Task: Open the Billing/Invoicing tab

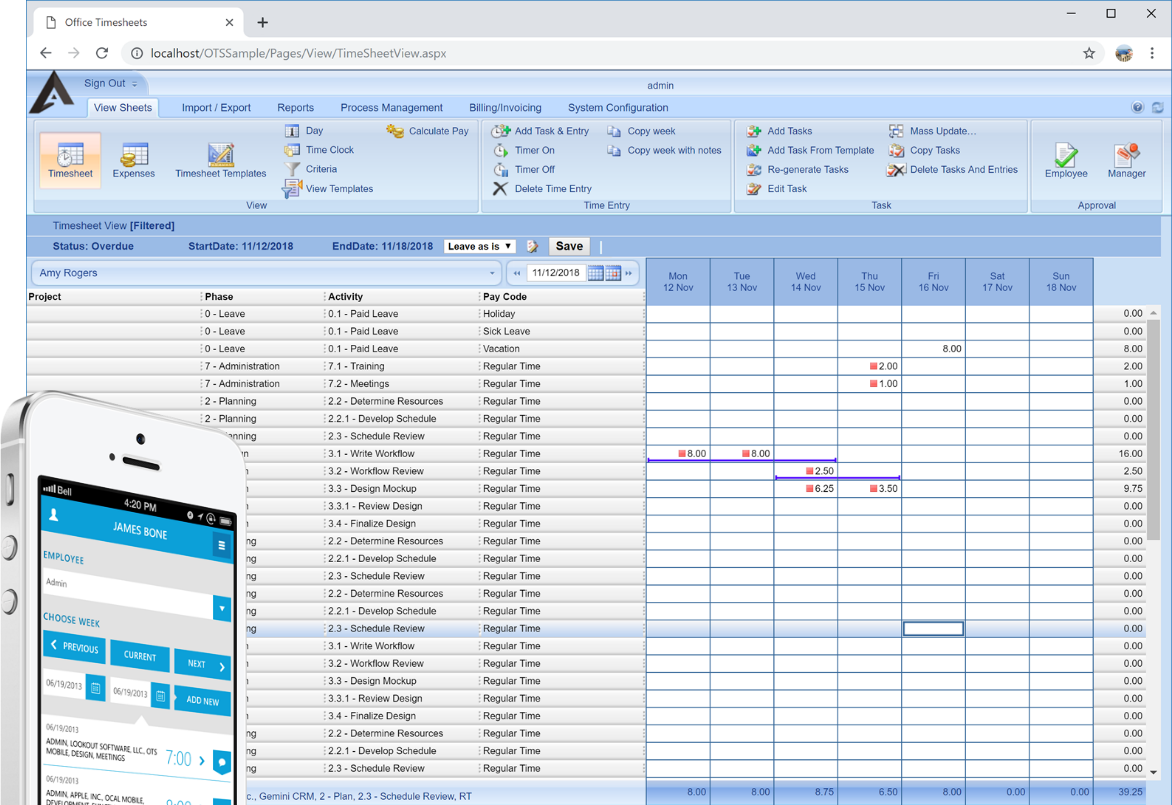Action: pyautogui.click(x=505, y=108)
